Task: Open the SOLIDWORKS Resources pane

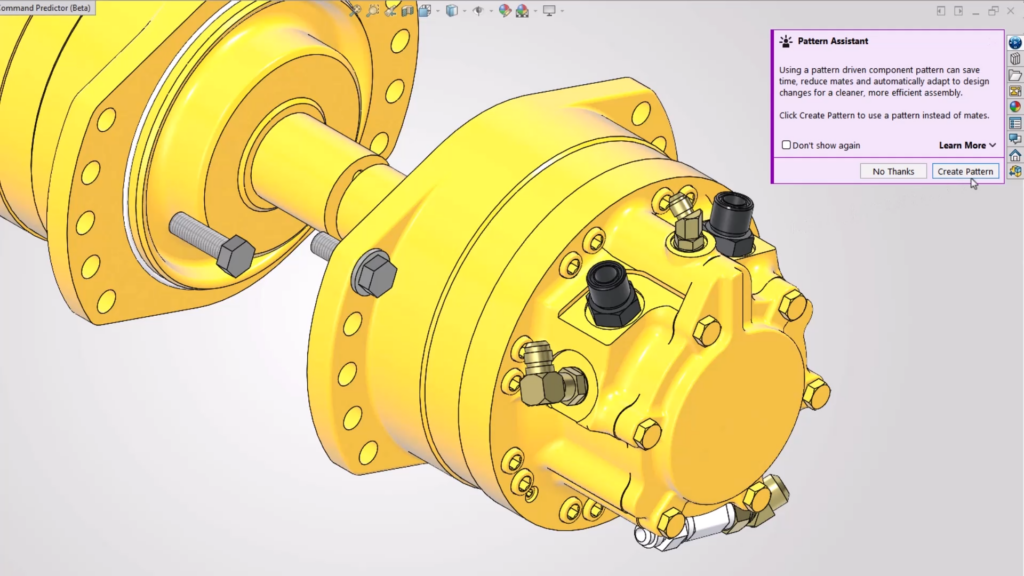Action: (1014, 42)
